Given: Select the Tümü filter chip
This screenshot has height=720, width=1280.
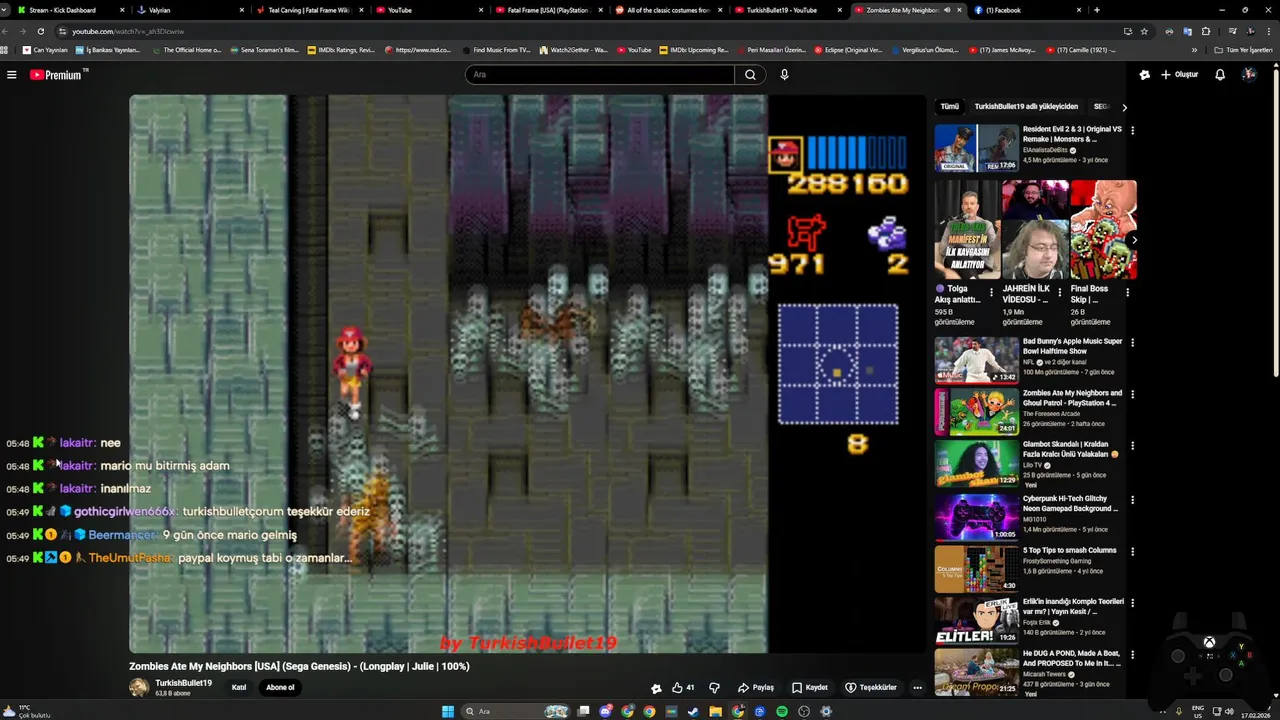Looking at the screenshot, I should pyautogui.click(x=949, y=107).
